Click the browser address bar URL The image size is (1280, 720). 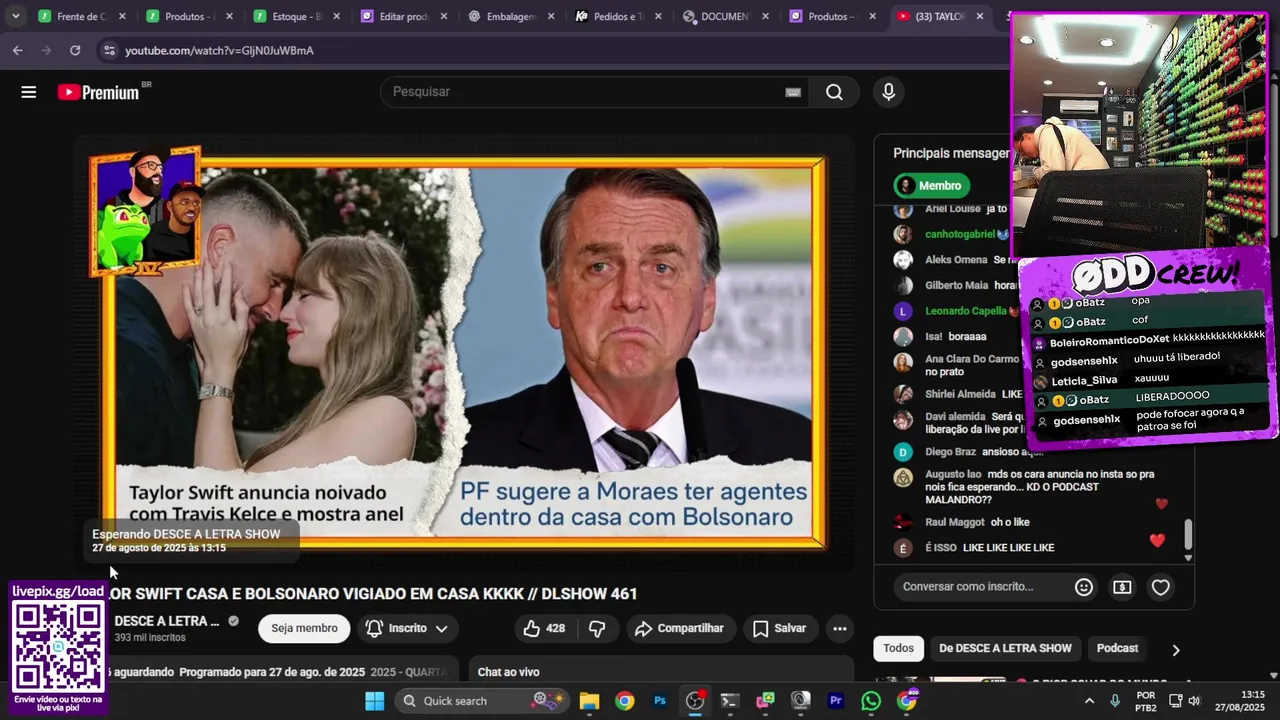(219, 50)
